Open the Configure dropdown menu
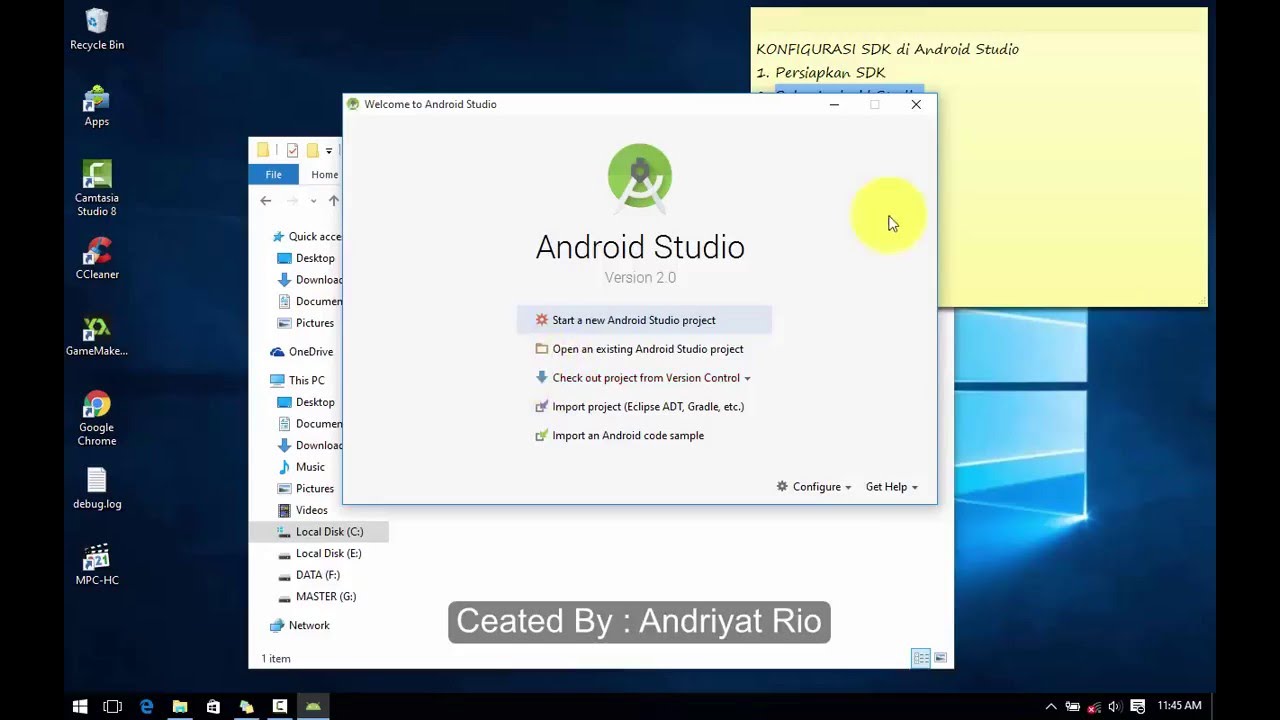This screenshot has width=1280, height=720. (814, 487)
